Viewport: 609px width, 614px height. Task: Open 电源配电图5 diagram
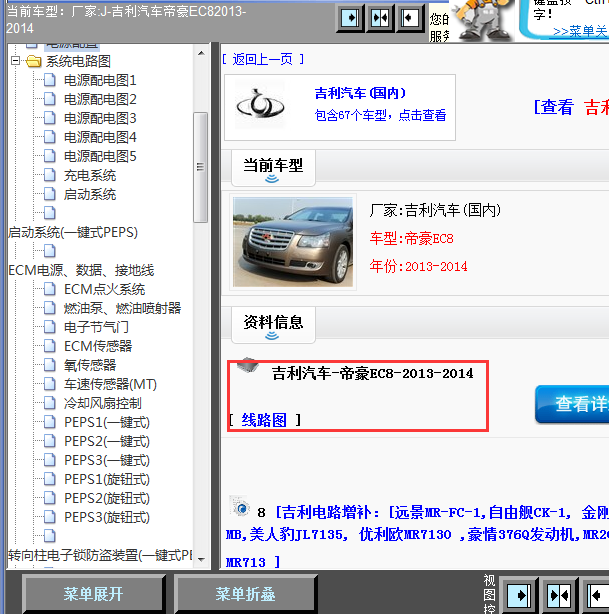coord(100,156)
